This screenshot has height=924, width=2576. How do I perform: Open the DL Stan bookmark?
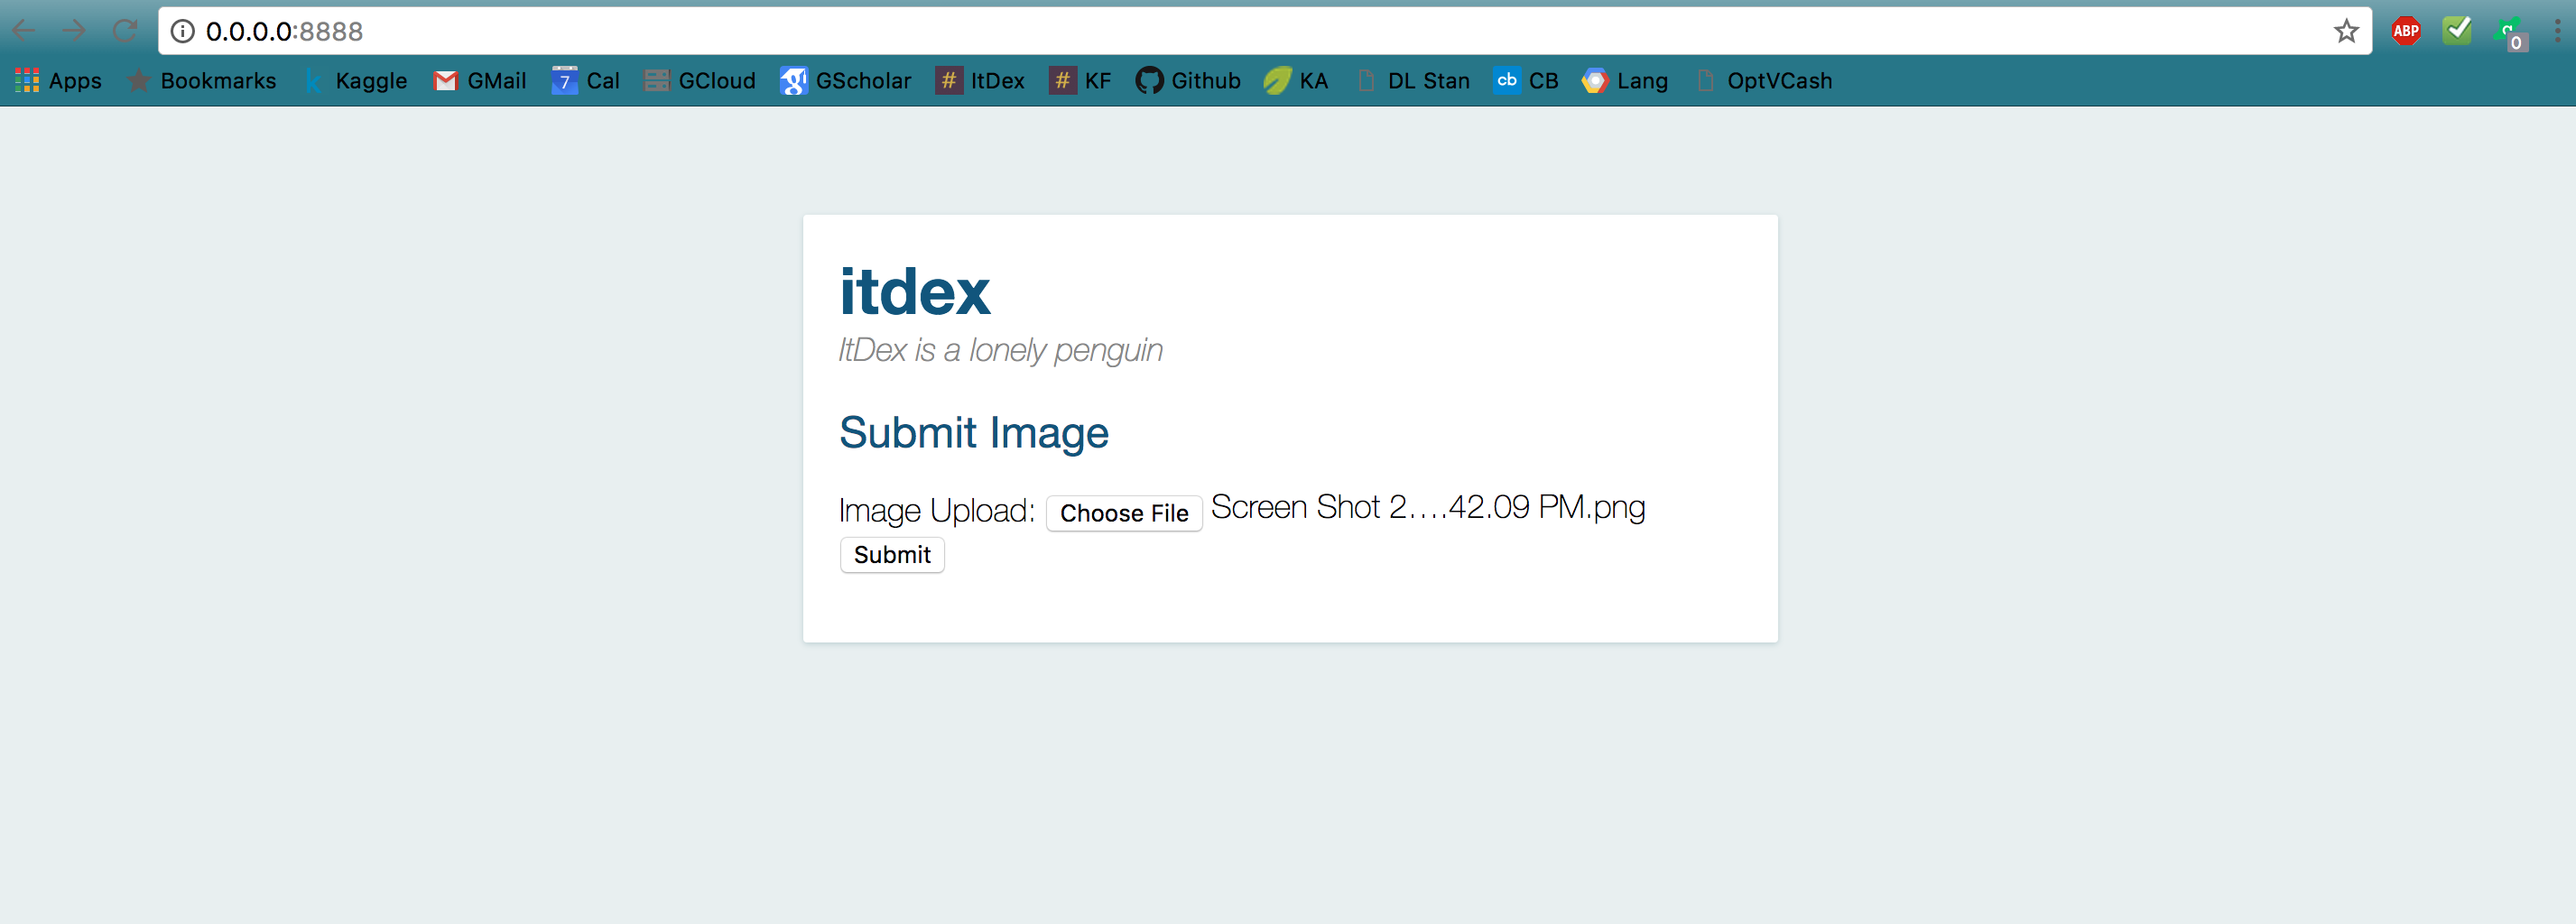(1413, 81)
